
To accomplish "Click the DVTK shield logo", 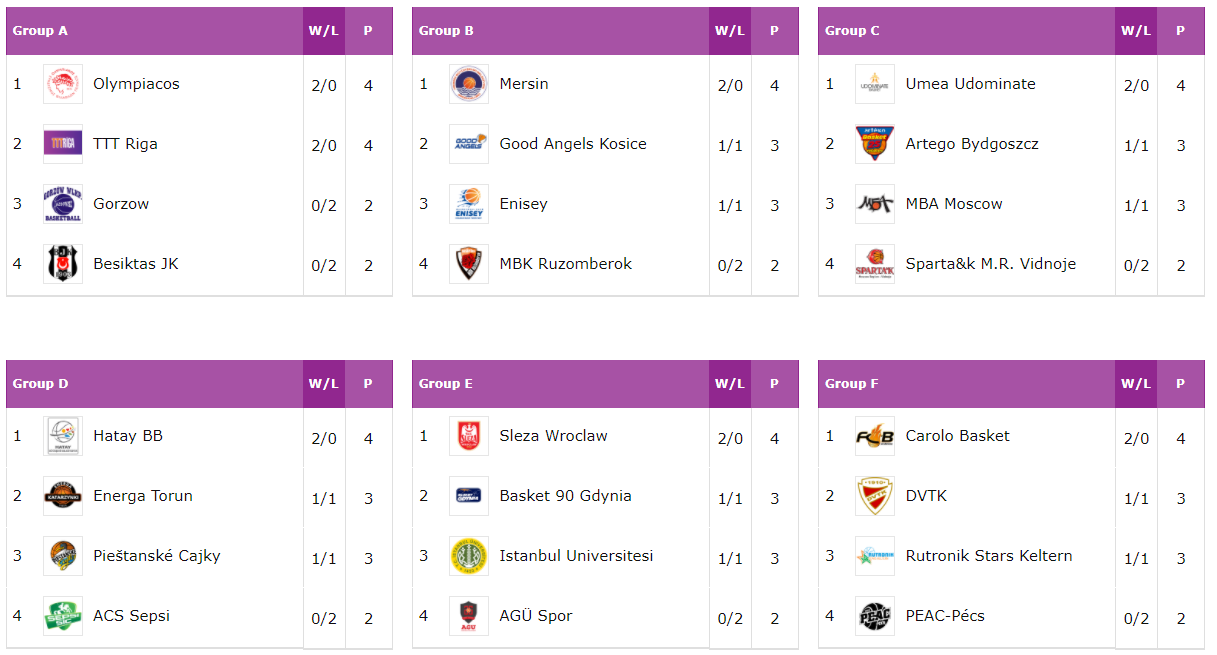I will (x=875, y=496).
